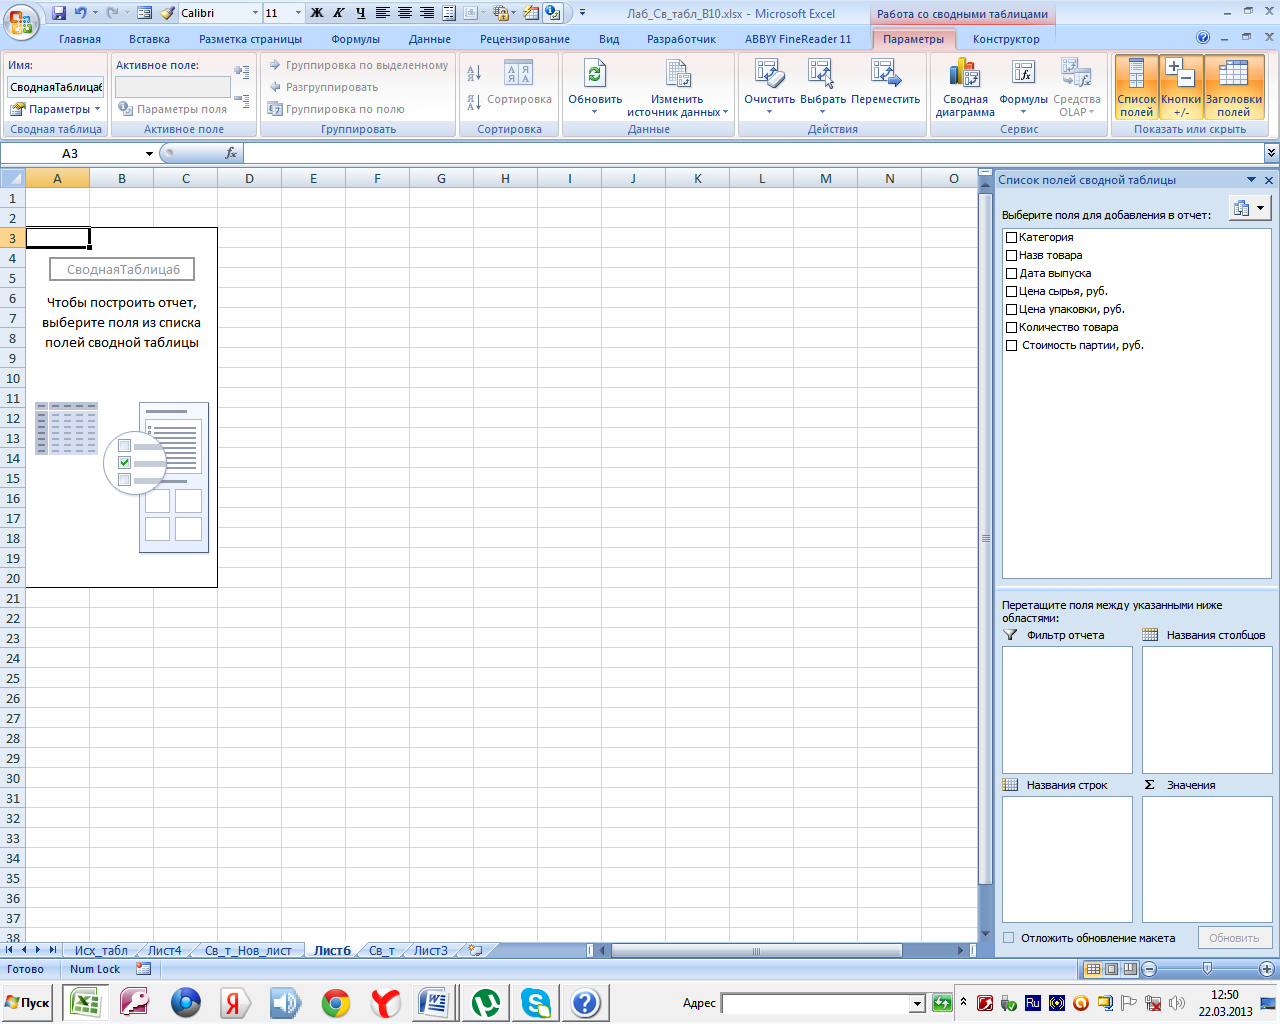Open uTorrent from the taskbar
This screenshot has height=1024, width=1280.
[485, 1003]
